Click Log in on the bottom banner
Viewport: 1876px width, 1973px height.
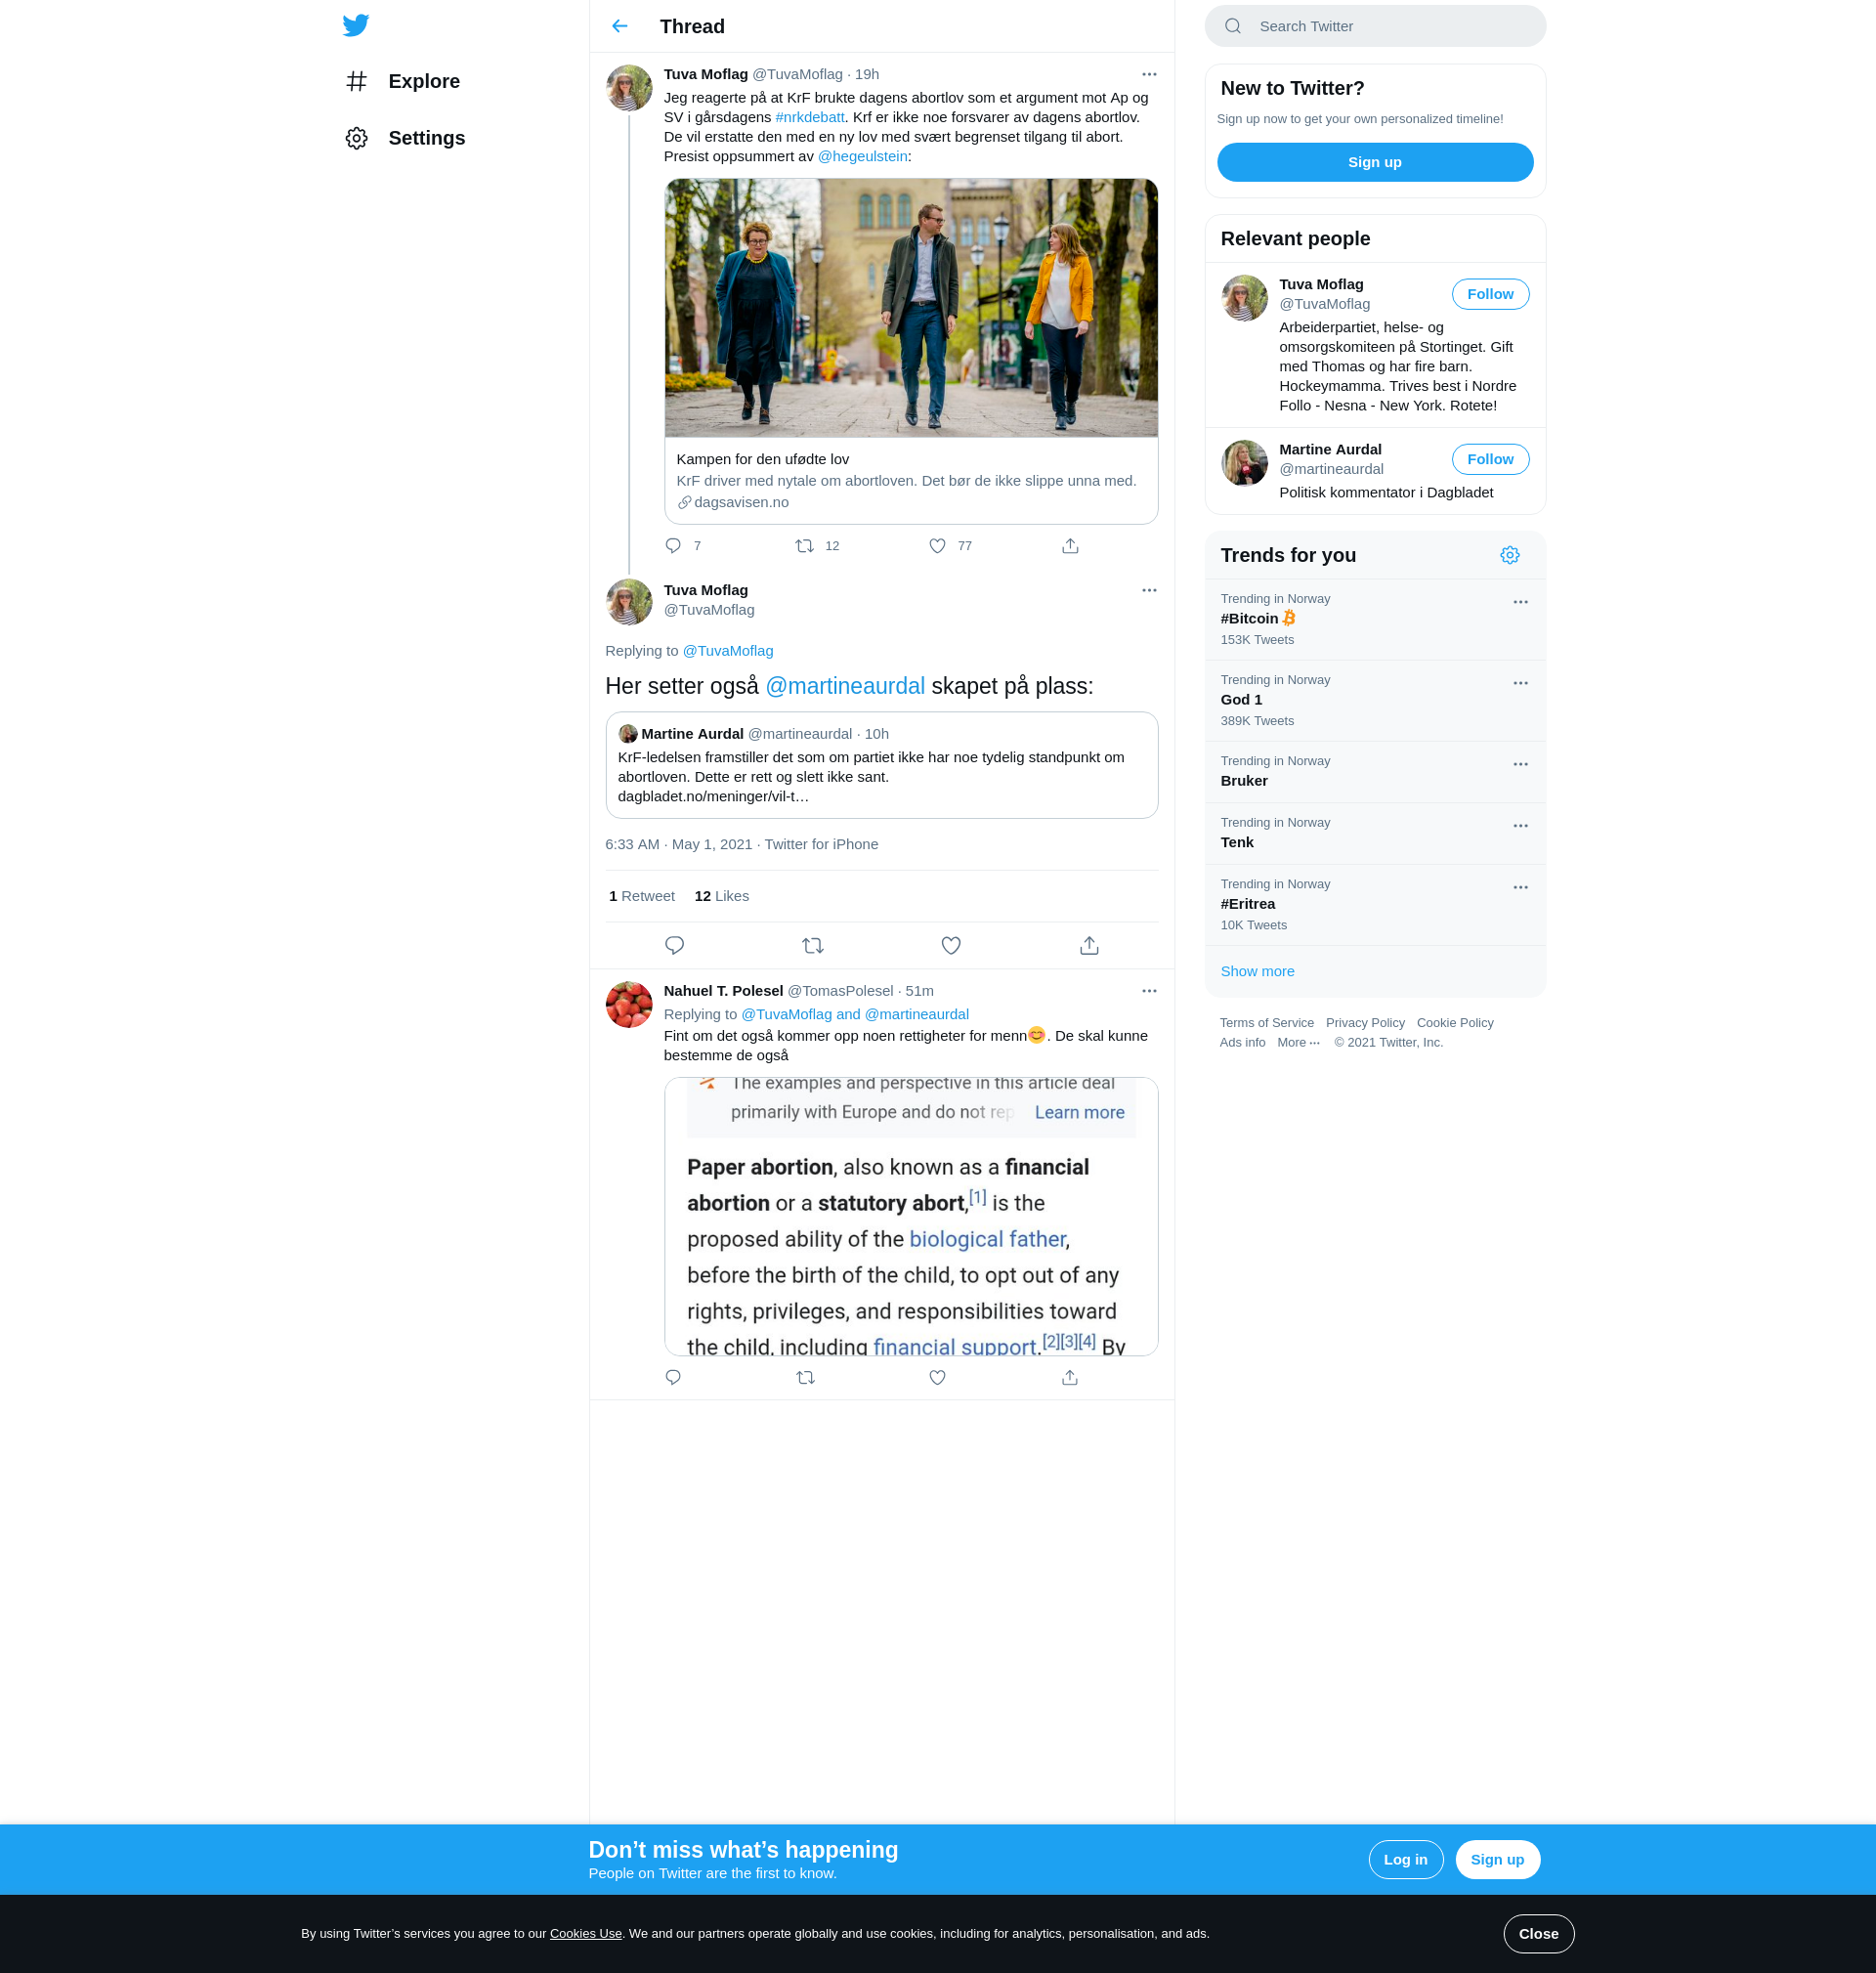point(1405,1859)
